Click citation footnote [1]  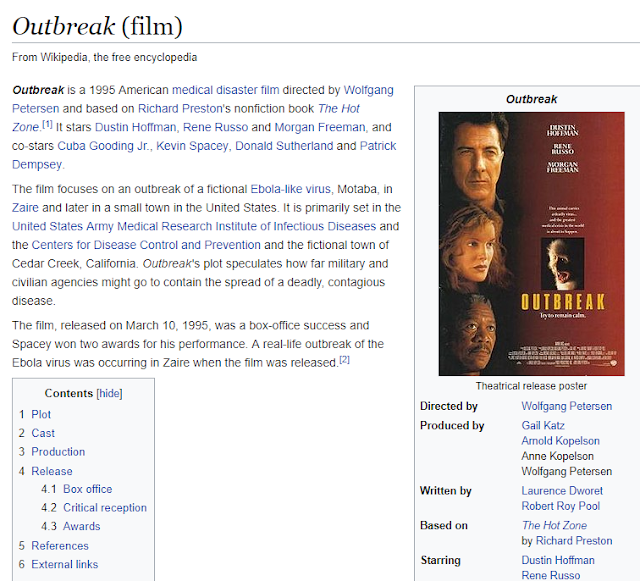(x=47, y=125)
